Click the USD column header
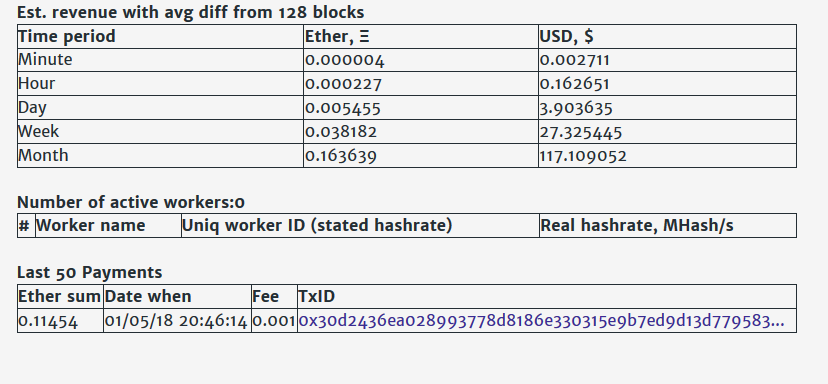 (567, 36)
